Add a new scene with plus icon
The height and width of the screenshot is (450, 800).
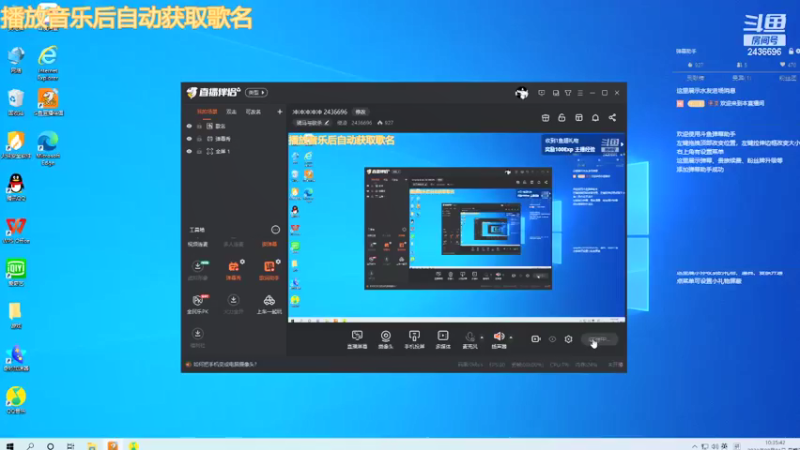pos(280,112)
